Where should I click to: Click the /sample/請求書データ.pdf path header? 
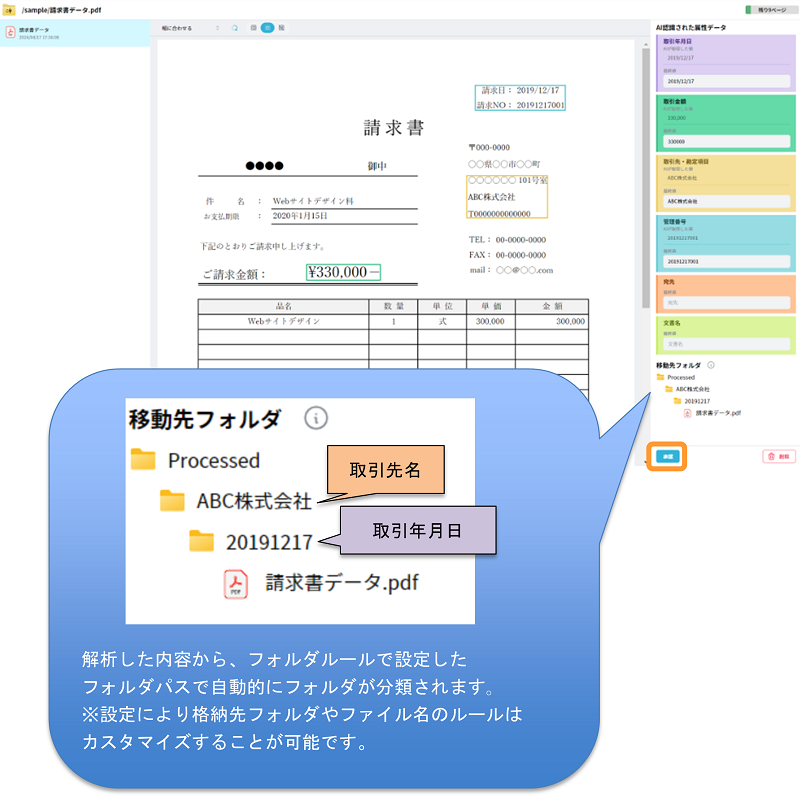tap(62, 7)
